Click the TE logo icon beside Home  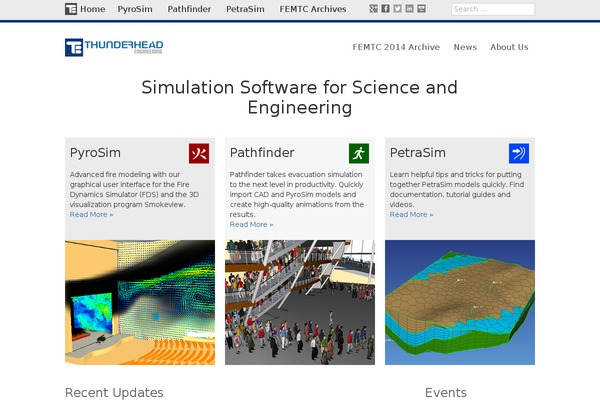pos(71,9)
